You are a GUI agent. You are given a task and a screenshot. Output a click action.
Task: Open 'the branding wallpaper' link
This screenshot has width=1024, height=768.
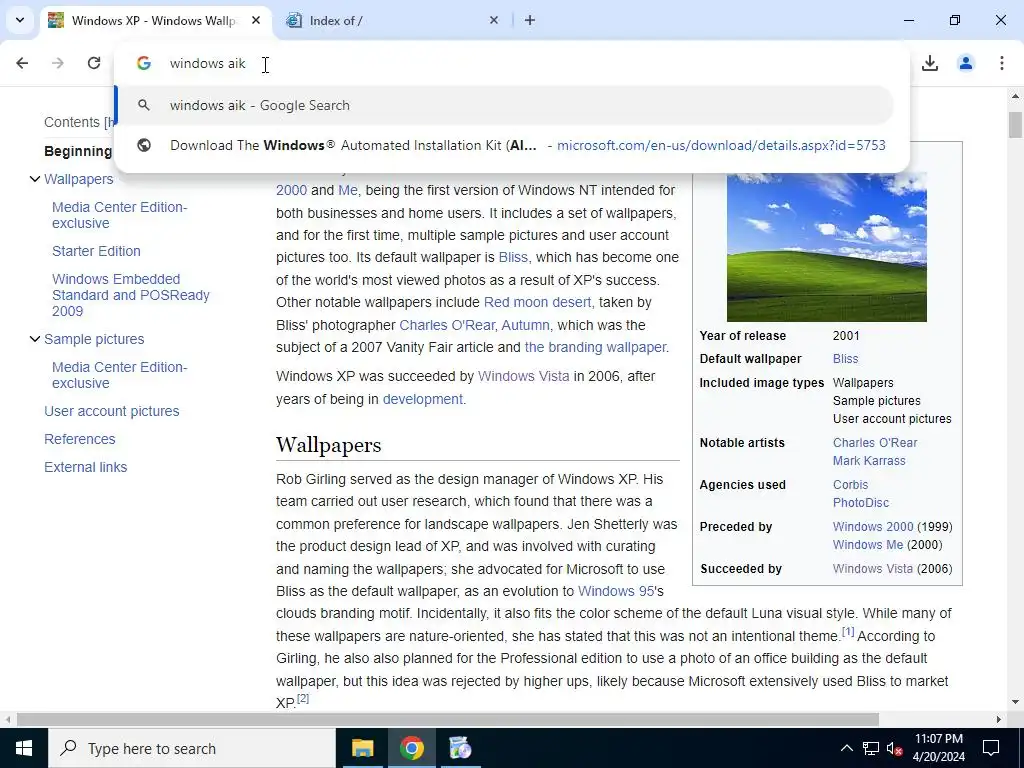595,347
